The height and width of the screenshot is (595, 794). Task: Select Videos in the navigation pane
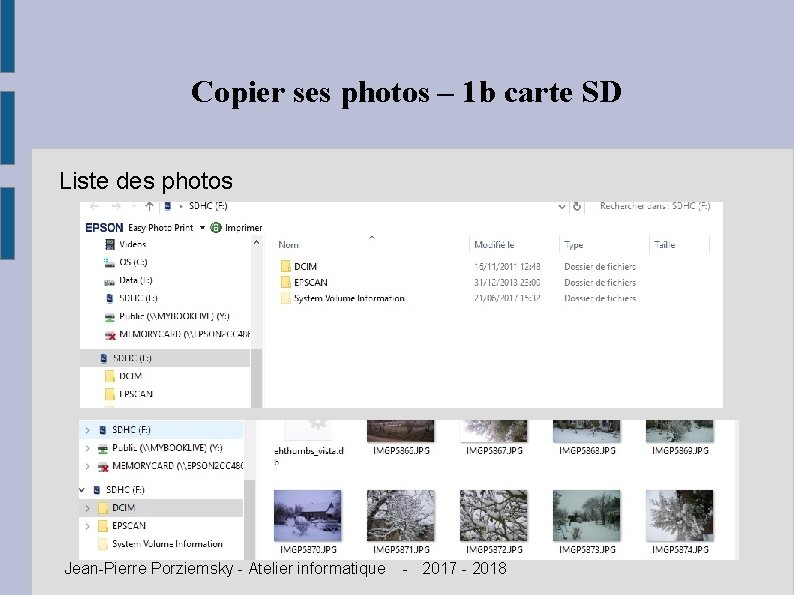pos(133,245)
